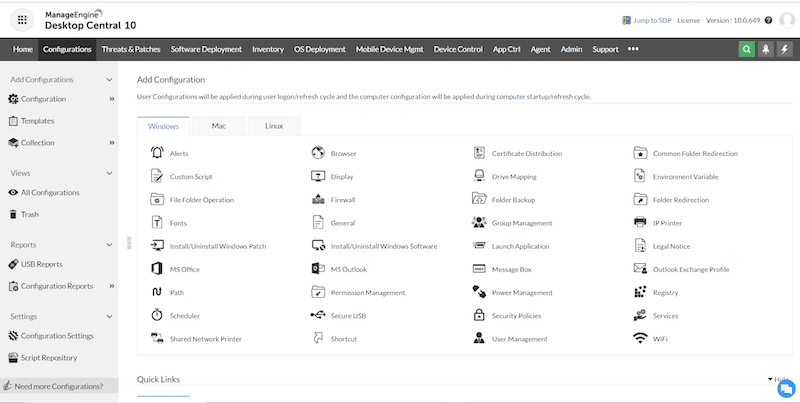Click the MS Outlook icon
This screenshot has height=403, width=800.
coord(318,269)
